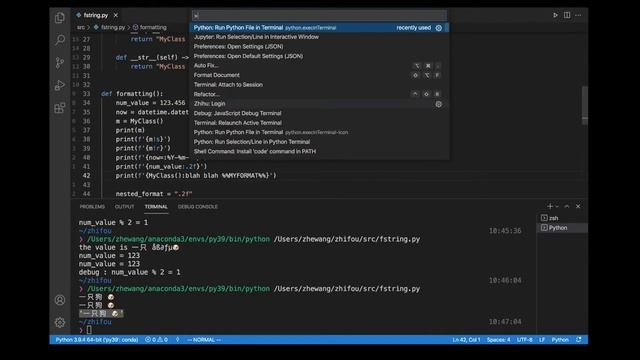Close the terminal panel
This screenshot has height=360, width=640.
coord(578,207)
